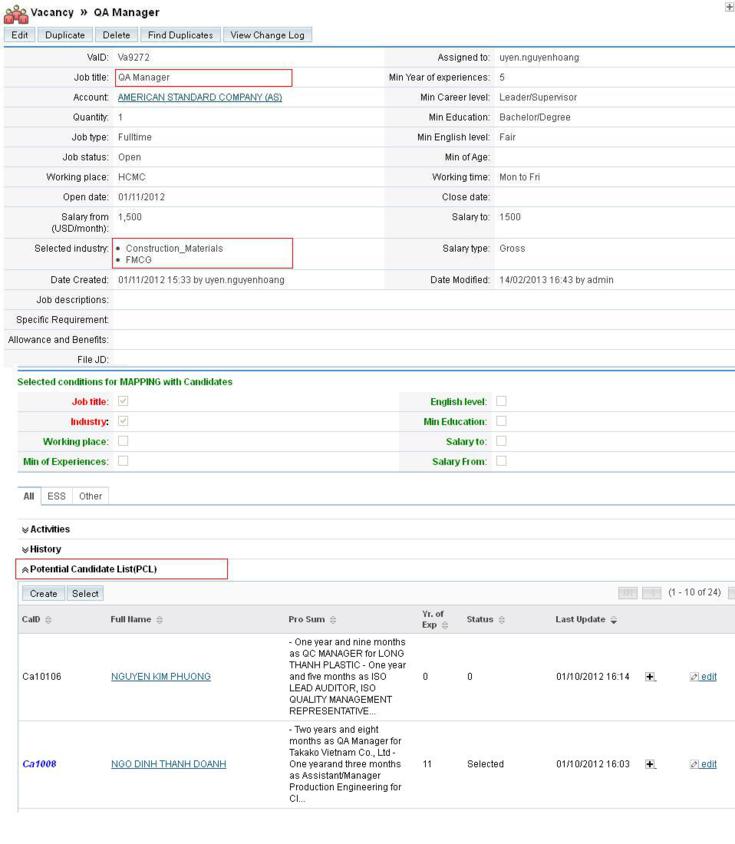The height and width of the screenshot is (844, 735).
Task: Open NGO DINH THANH DOANH candidate link
Action: click(169, 764)
